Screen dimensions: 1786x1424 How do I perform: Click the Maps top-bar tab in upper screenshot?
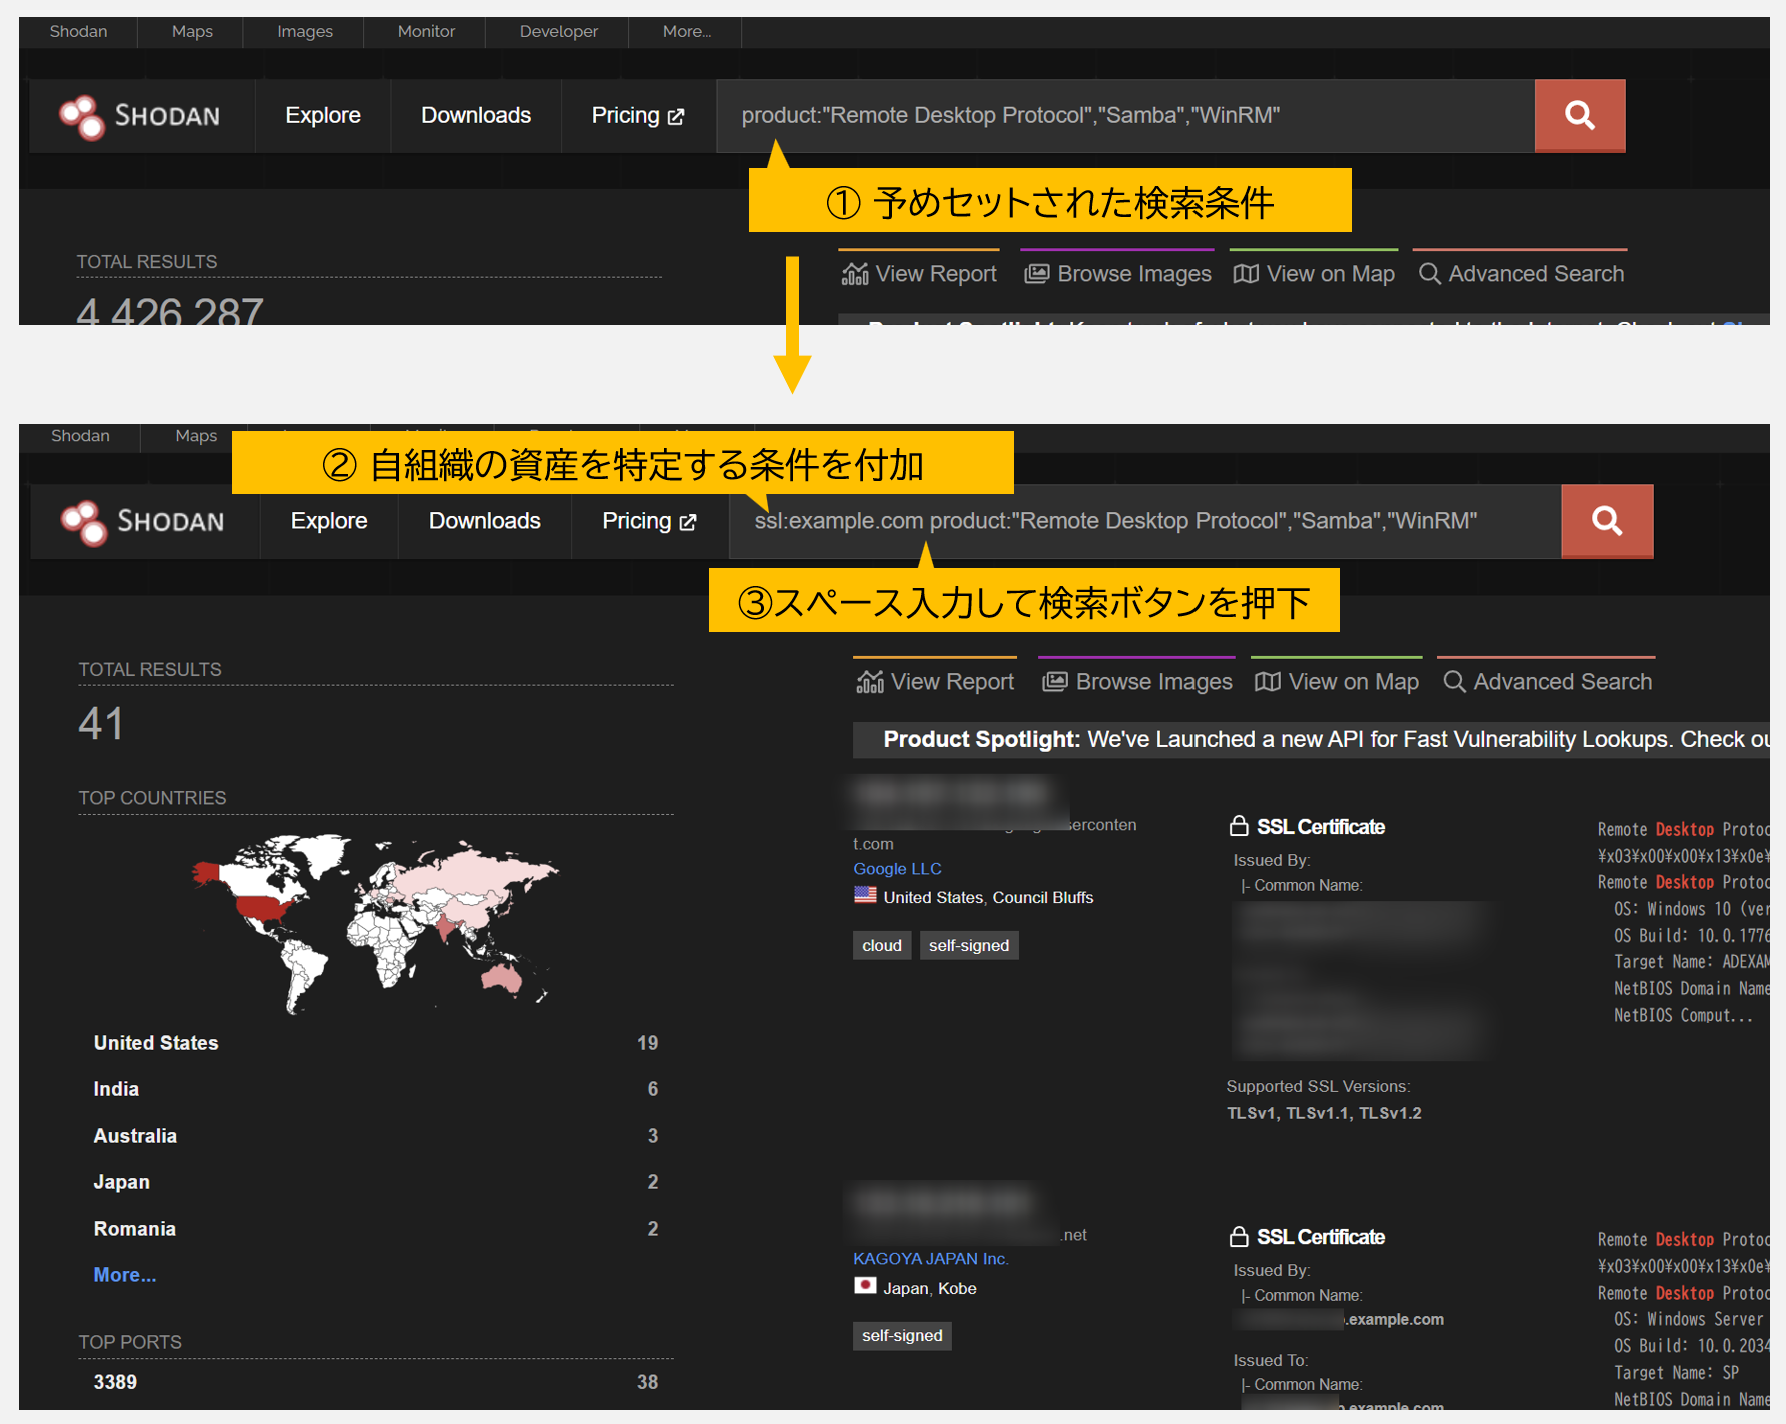click(192, 31)
